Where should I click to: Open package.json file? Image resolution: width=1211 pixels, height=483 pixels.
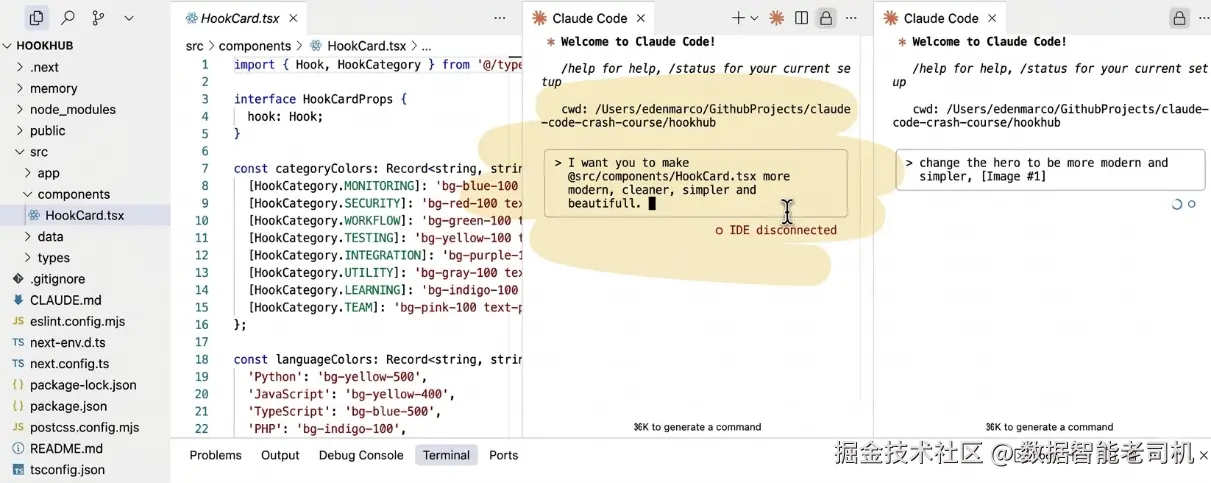pos(68,406)
